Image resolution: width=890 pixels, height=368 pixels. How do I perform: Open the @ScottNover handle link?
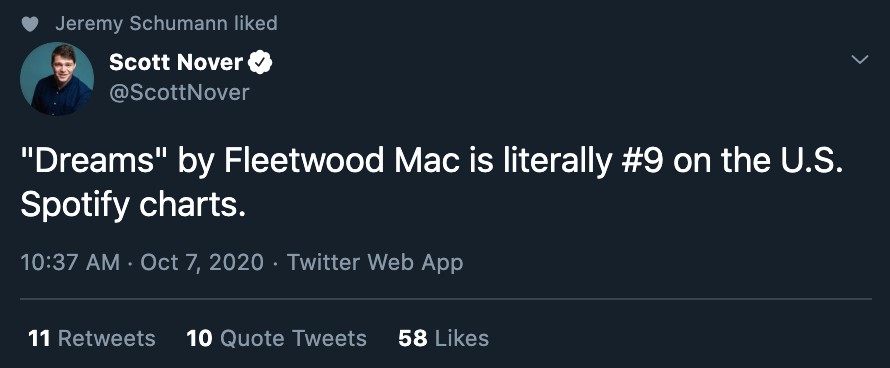[x=179, y=93]
